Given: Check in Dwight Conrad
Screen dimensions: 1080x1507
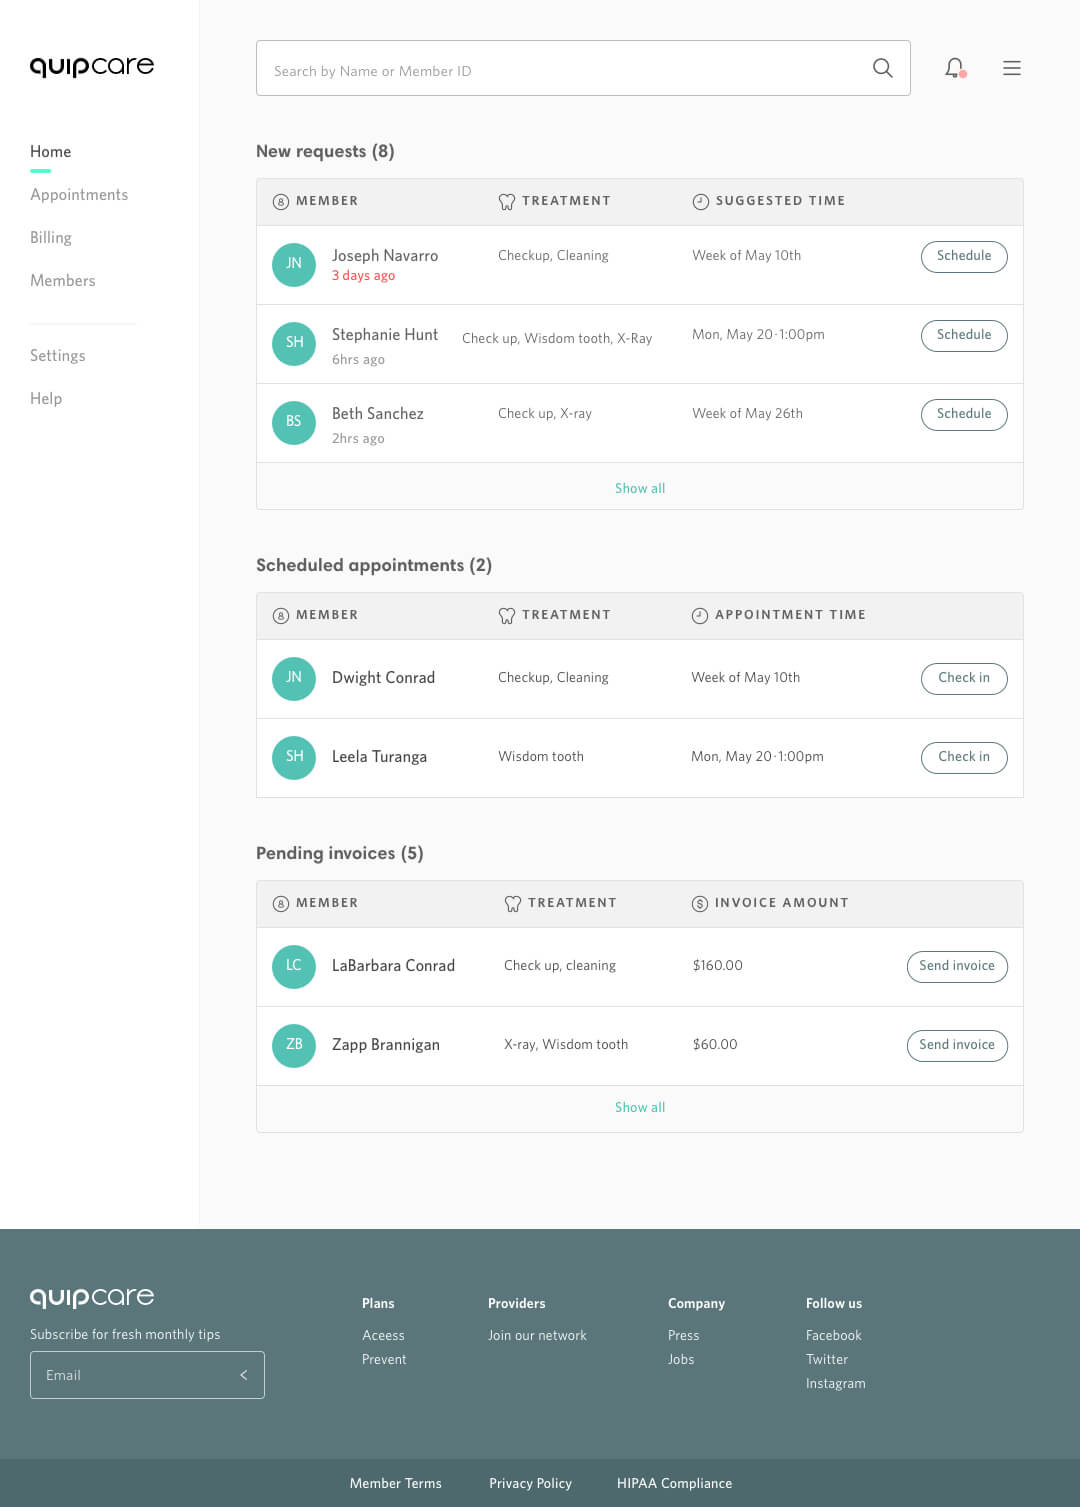Looking at the screenshot, I should [x=964, y=678].
